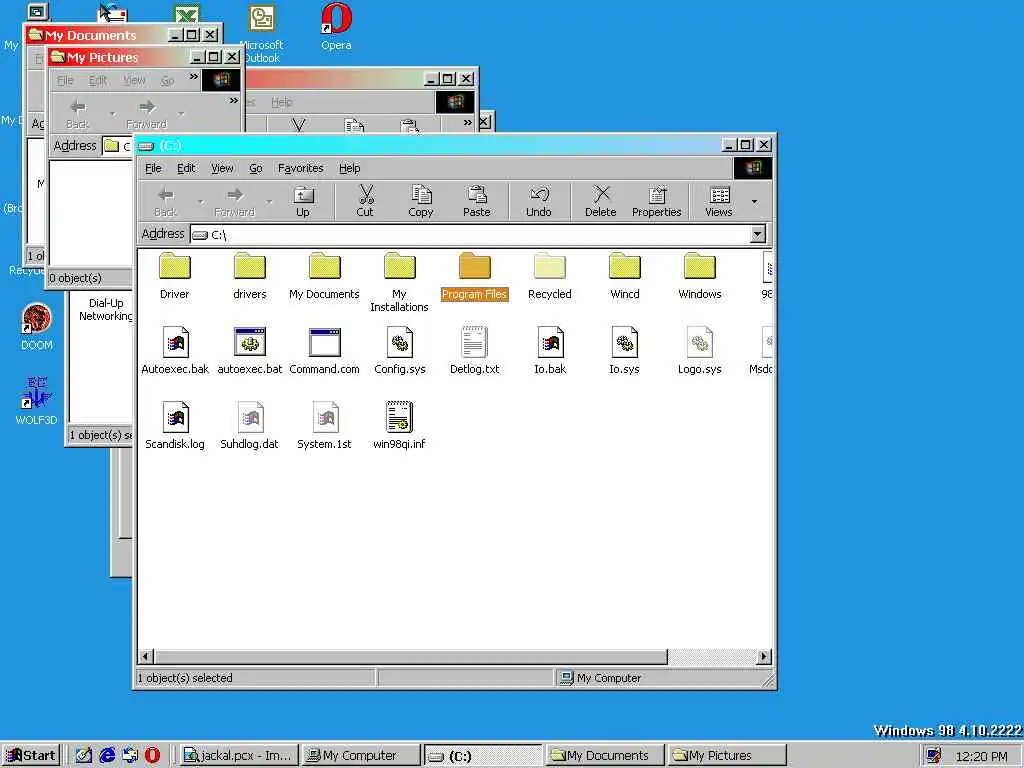
Task: Click the Copy toolbar button
Action: tap(421, 202)
